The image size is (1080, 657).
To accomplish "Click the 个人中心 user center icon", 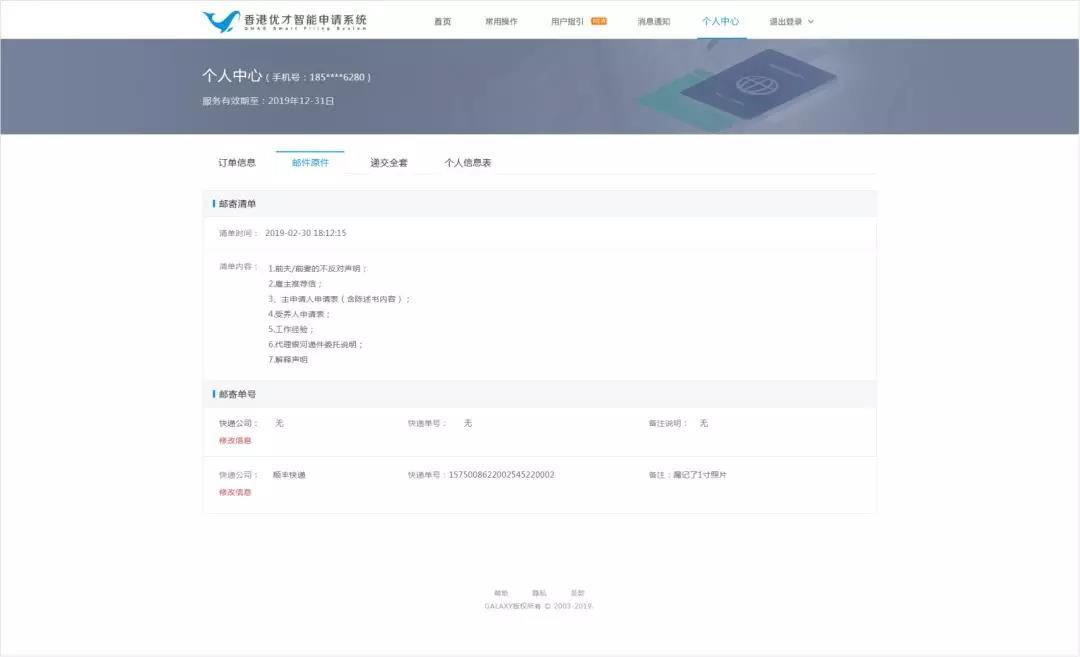I will tap(721, 20).
